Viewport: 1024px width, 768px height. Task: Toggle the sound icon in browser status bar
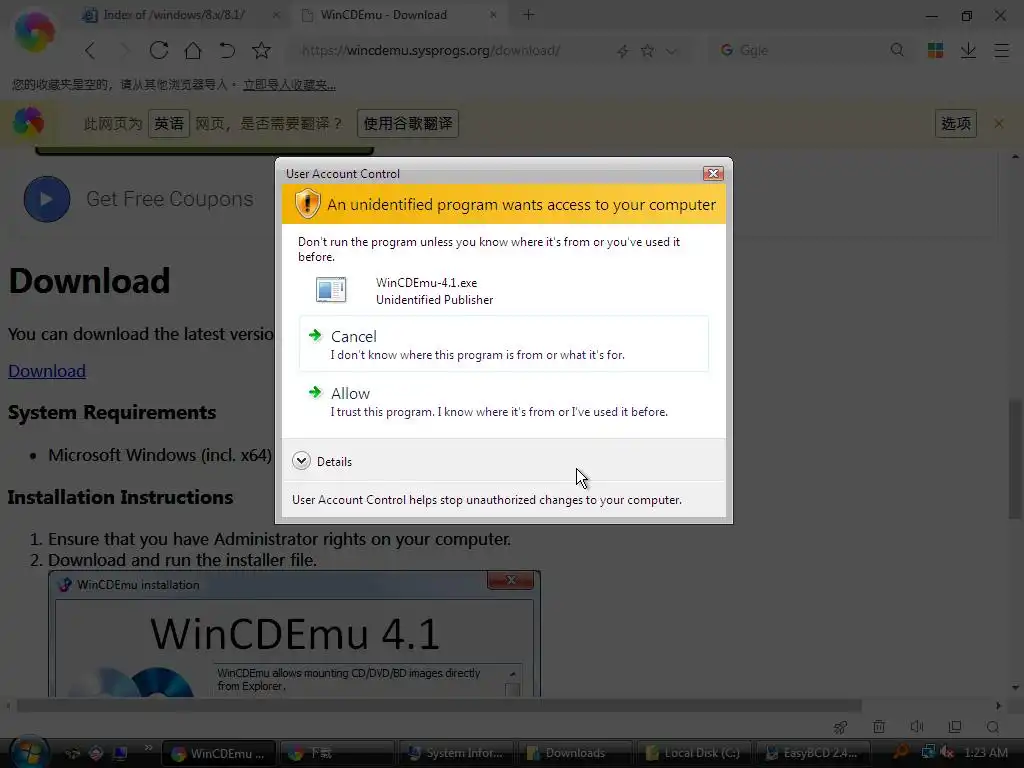[917, 727]
